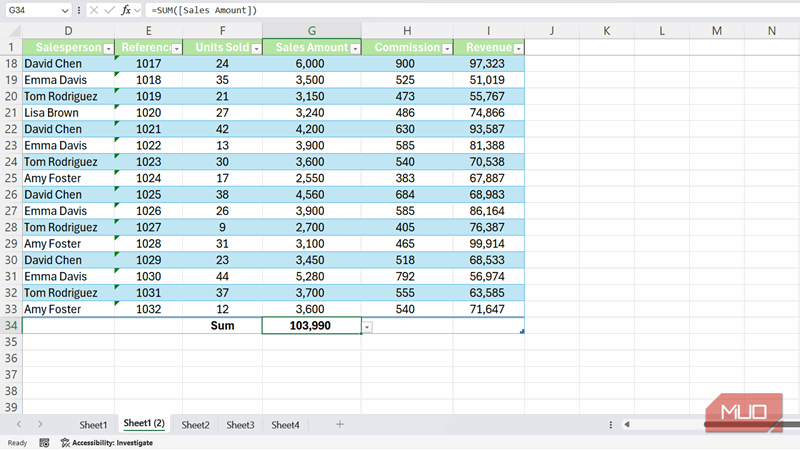This screenshot has width=800, height=450.
Task: Click the Insert Function fx icon
Action: click(126, 10)
